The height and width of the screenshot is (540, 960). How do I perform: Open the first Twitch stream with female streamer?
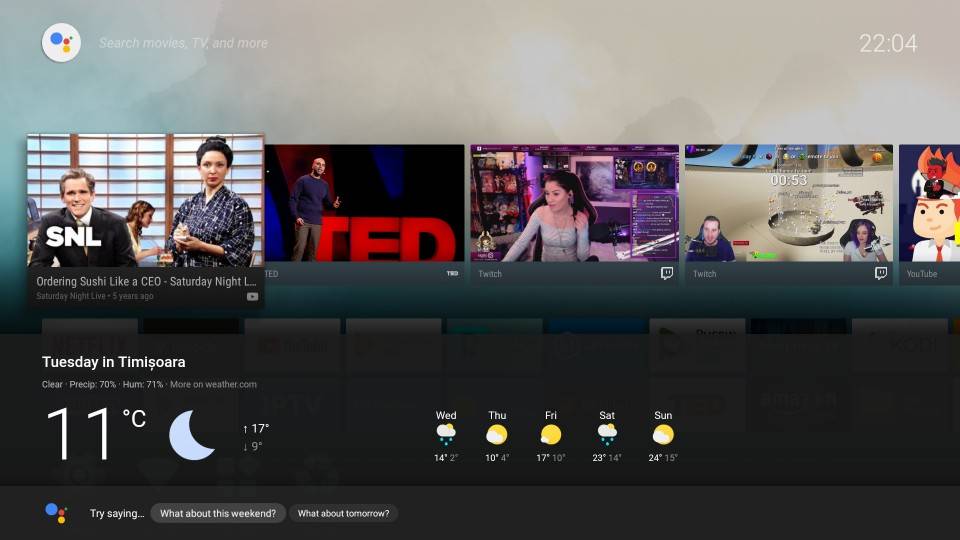coord(574,203)
